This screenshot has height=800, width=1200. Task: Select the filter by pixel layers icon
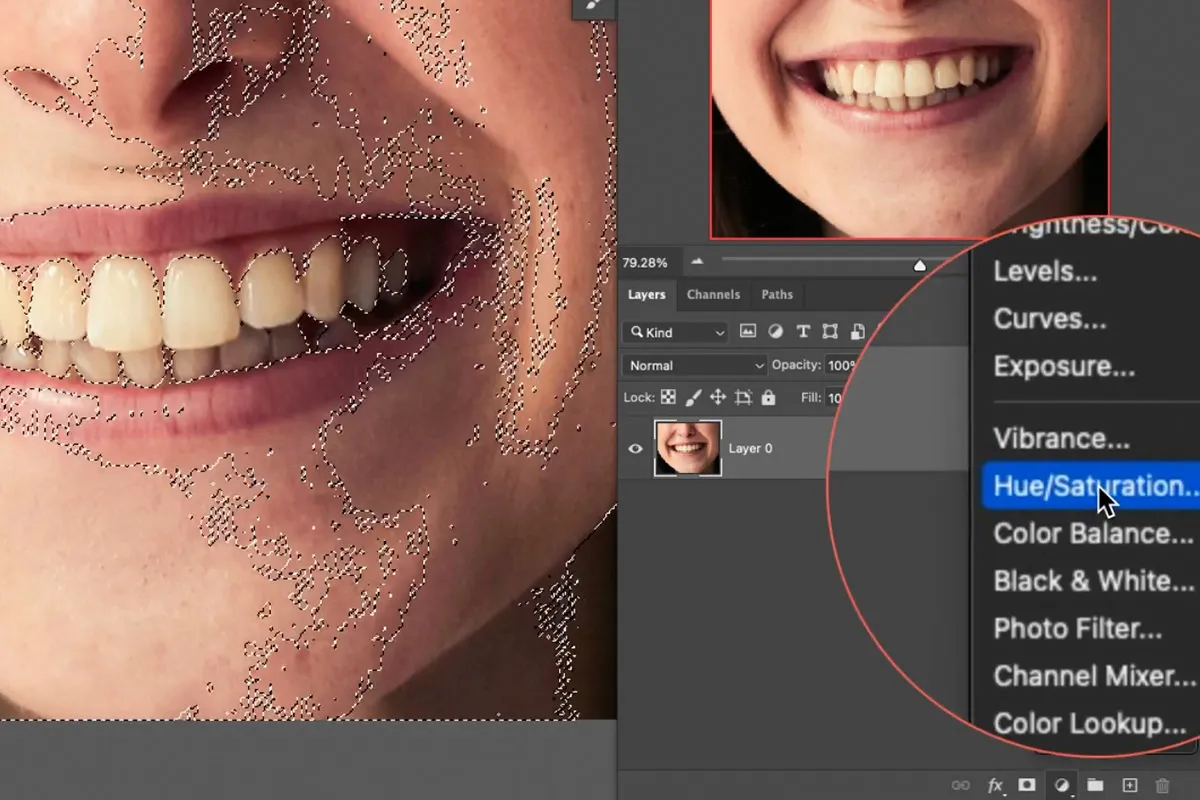(748, 331)
